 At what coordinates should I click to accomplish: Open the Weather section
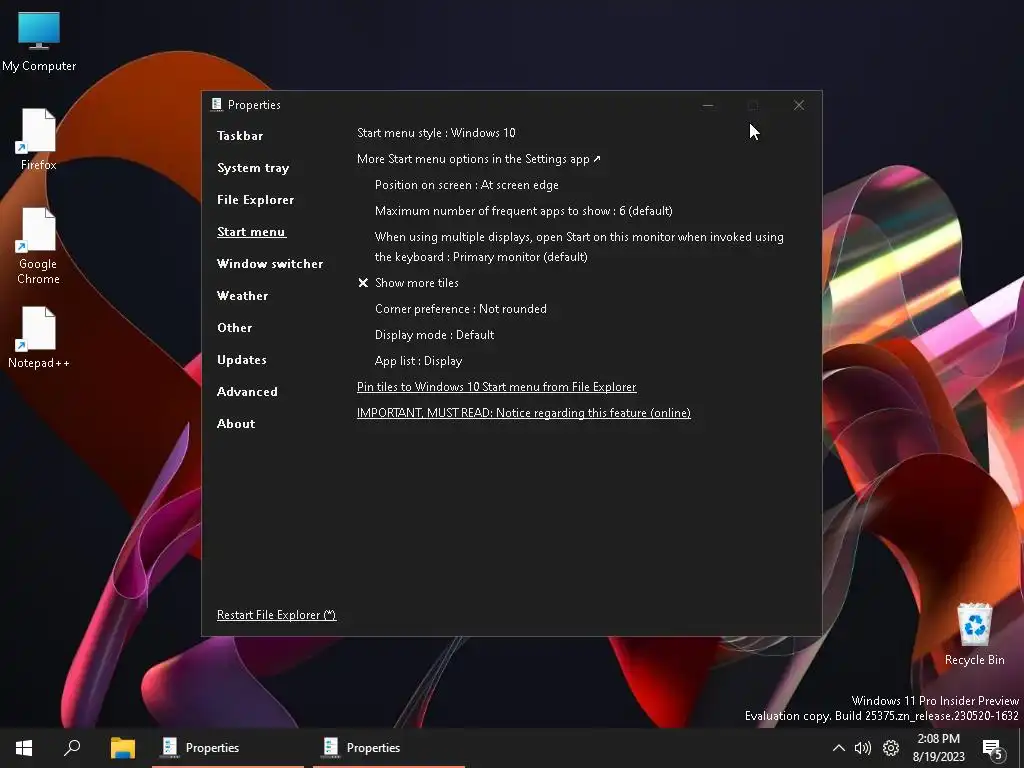pos(242,296)
